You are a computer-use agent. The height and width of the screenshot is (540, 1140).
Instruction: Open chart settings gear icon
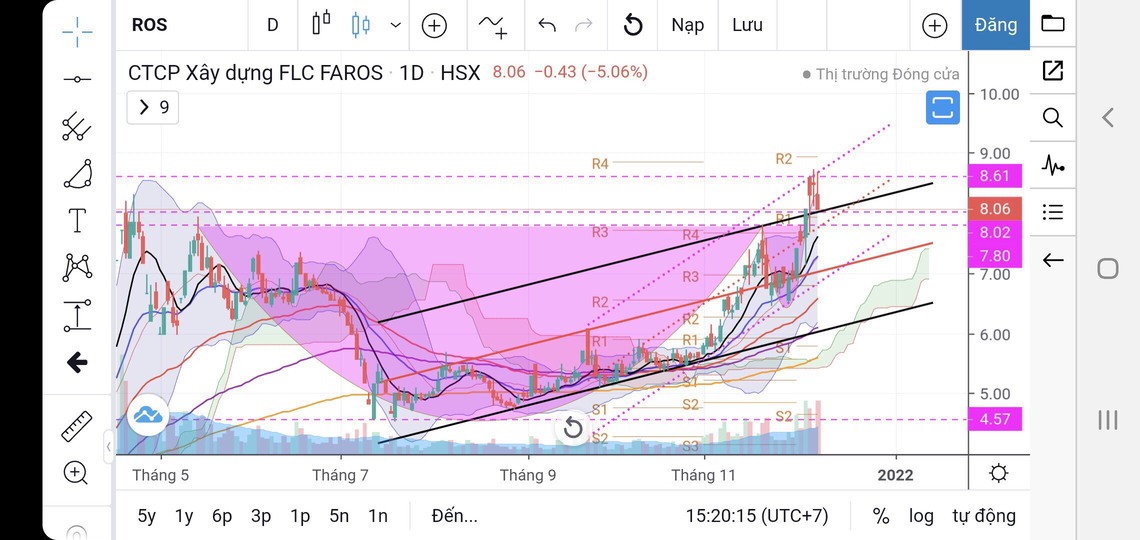point(999,475)
